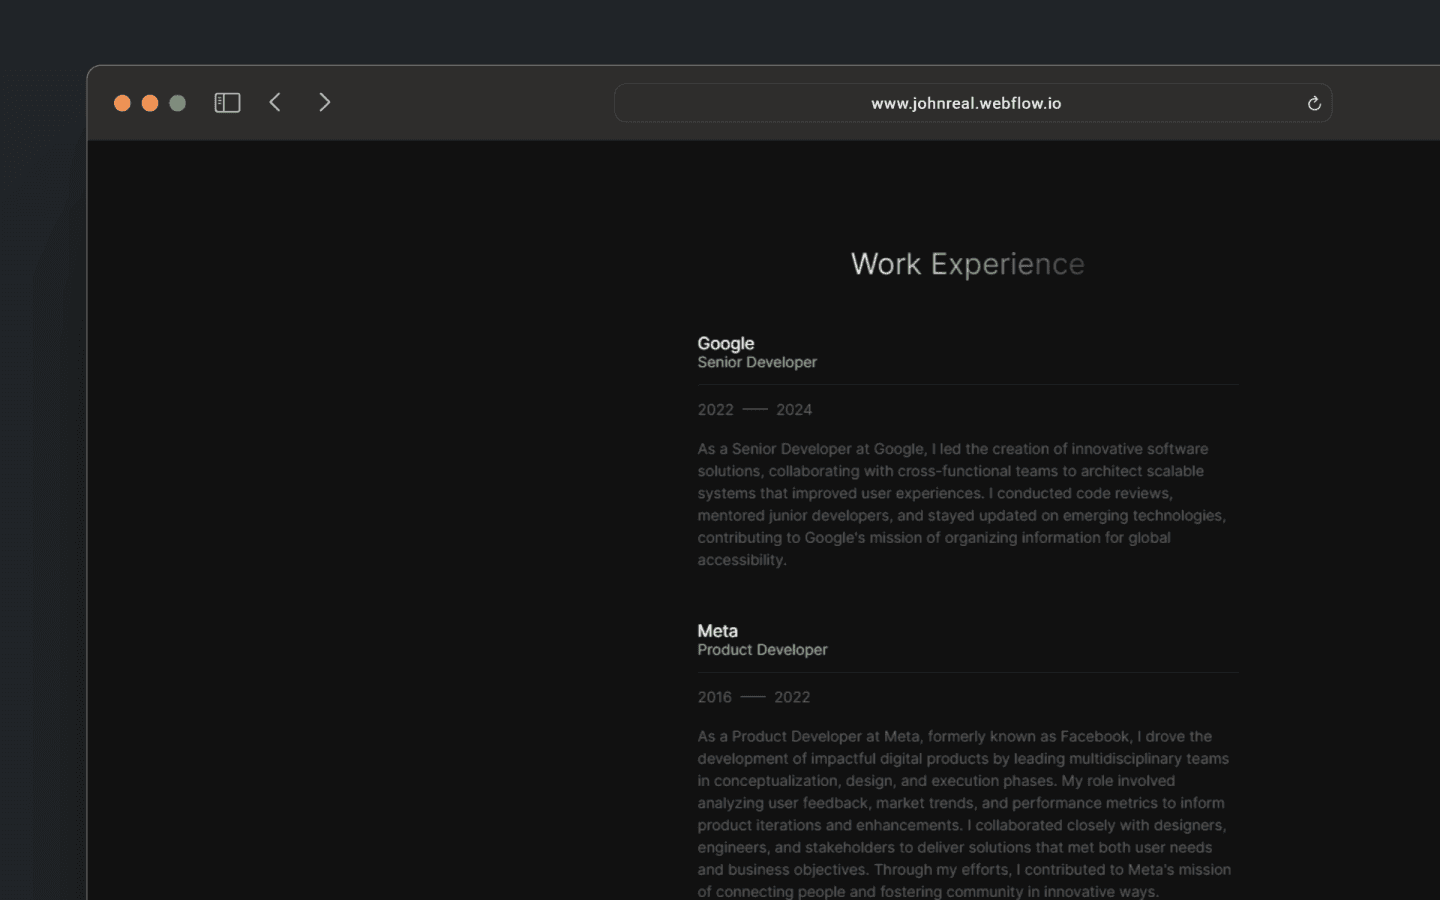Maximize the window with the grey-green button

pyautogui.click(x=178, y=103)
